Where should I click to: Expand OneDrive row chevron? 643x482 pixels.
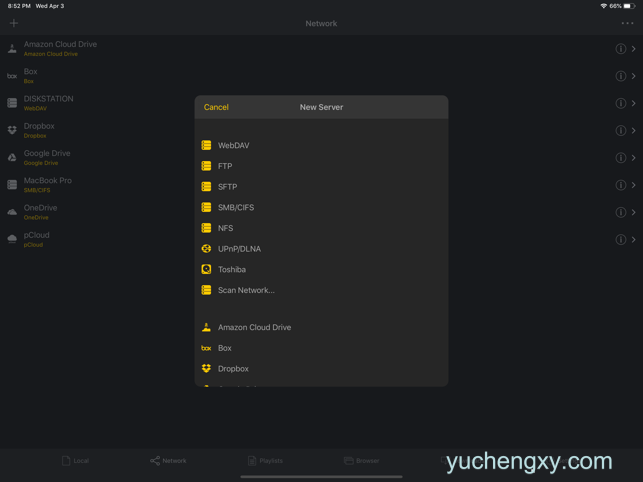pos(634,212)
